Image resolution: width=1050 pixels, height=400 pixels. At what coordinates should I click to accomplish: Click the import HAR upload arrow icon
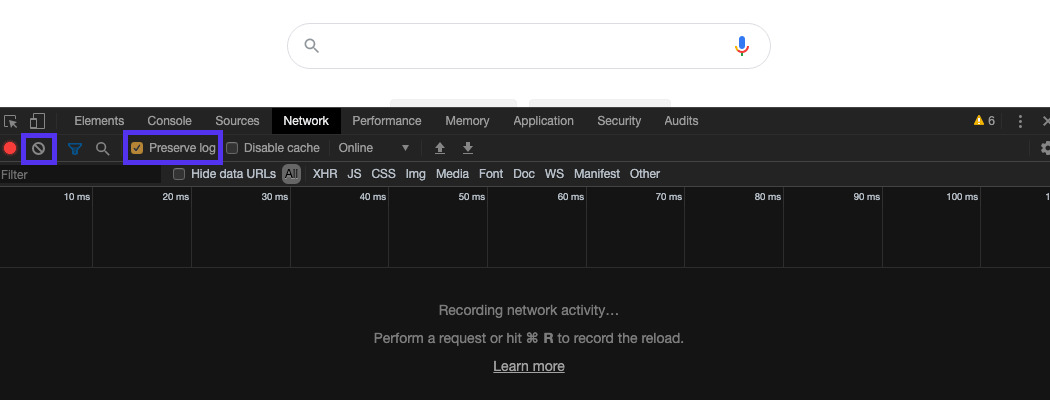coord(439,148)
